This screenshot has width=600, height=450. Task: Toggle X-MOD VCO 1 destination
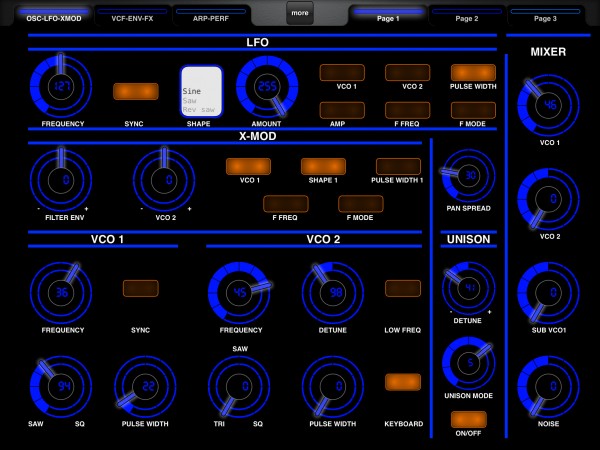[x=248, y=166]
